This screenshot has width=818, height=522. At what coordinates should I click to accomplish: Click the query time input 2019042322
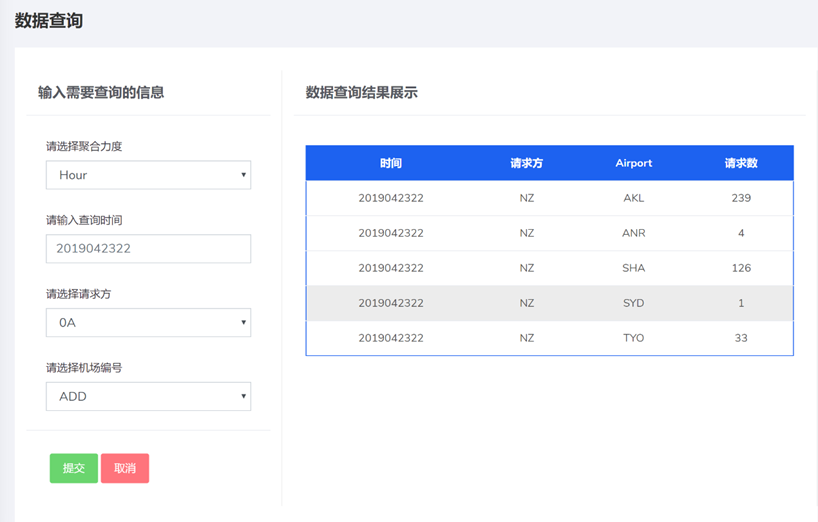coord(148,249)
